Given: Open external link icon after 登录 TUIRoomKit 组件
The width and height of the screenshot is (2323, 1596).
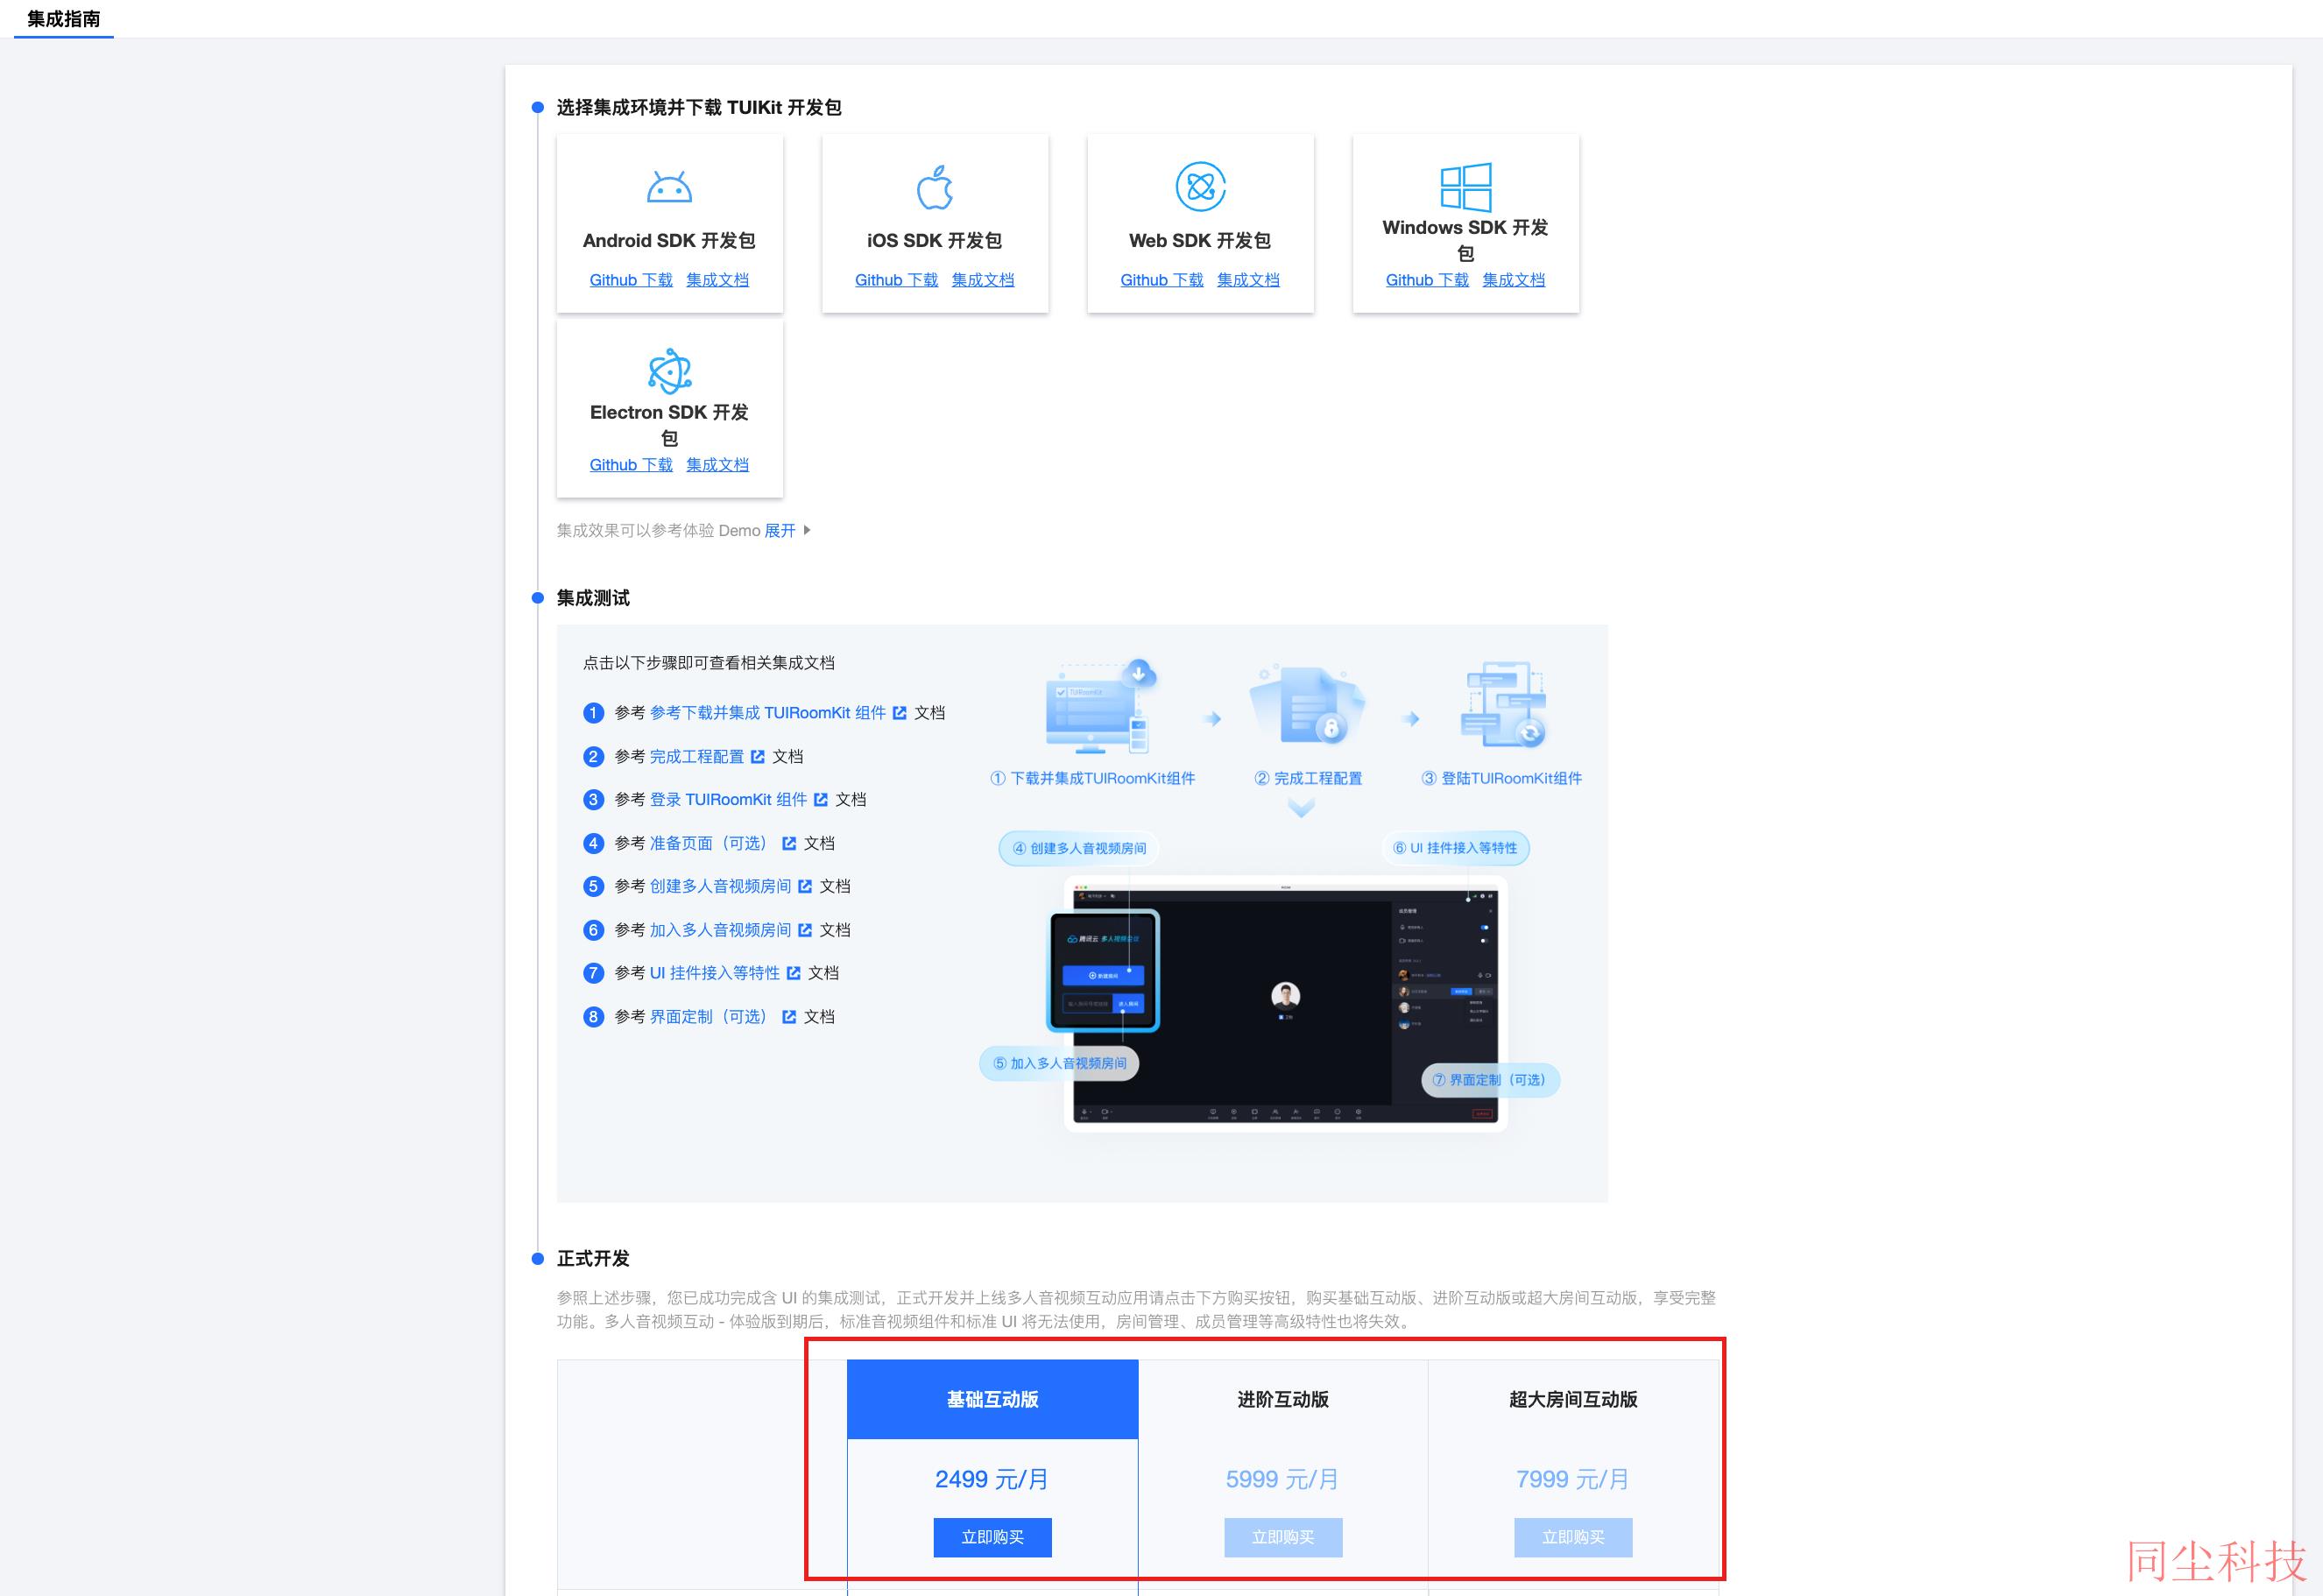Looking at the screenshot, I should pos(821,800).
